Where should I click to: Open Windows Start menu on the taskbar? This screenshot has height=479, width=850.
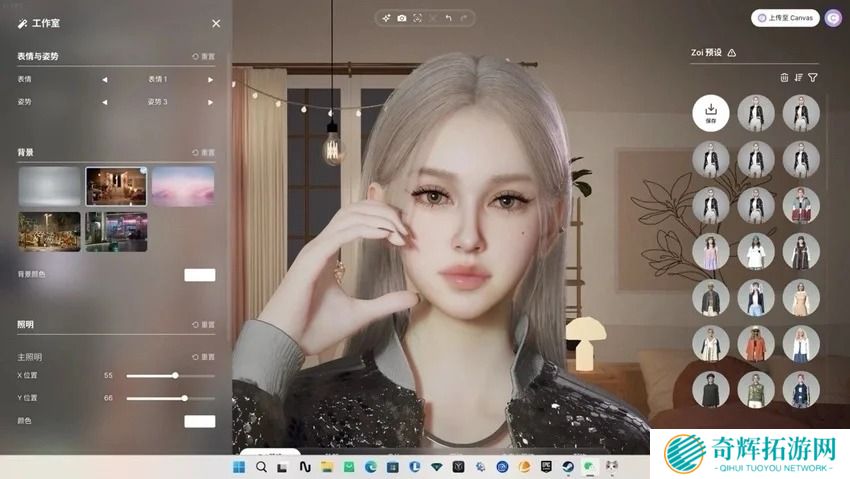pyautogui.click(x=239, y=466)
